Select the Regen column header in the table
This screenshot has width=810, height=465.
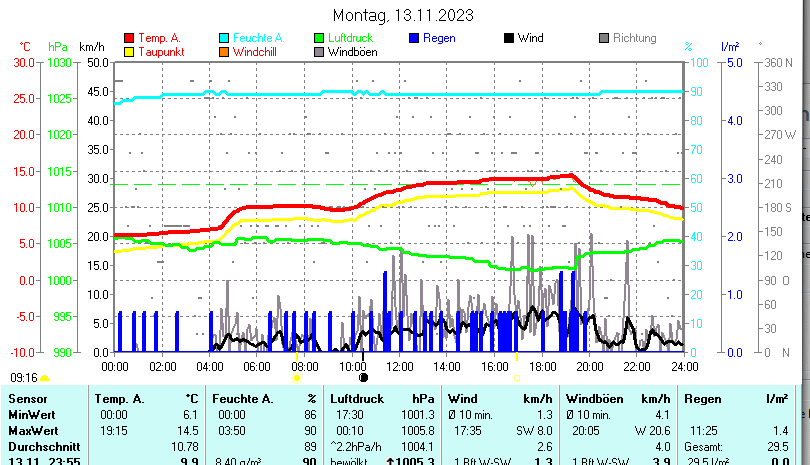pyautogui.click(x=701, y=399)
